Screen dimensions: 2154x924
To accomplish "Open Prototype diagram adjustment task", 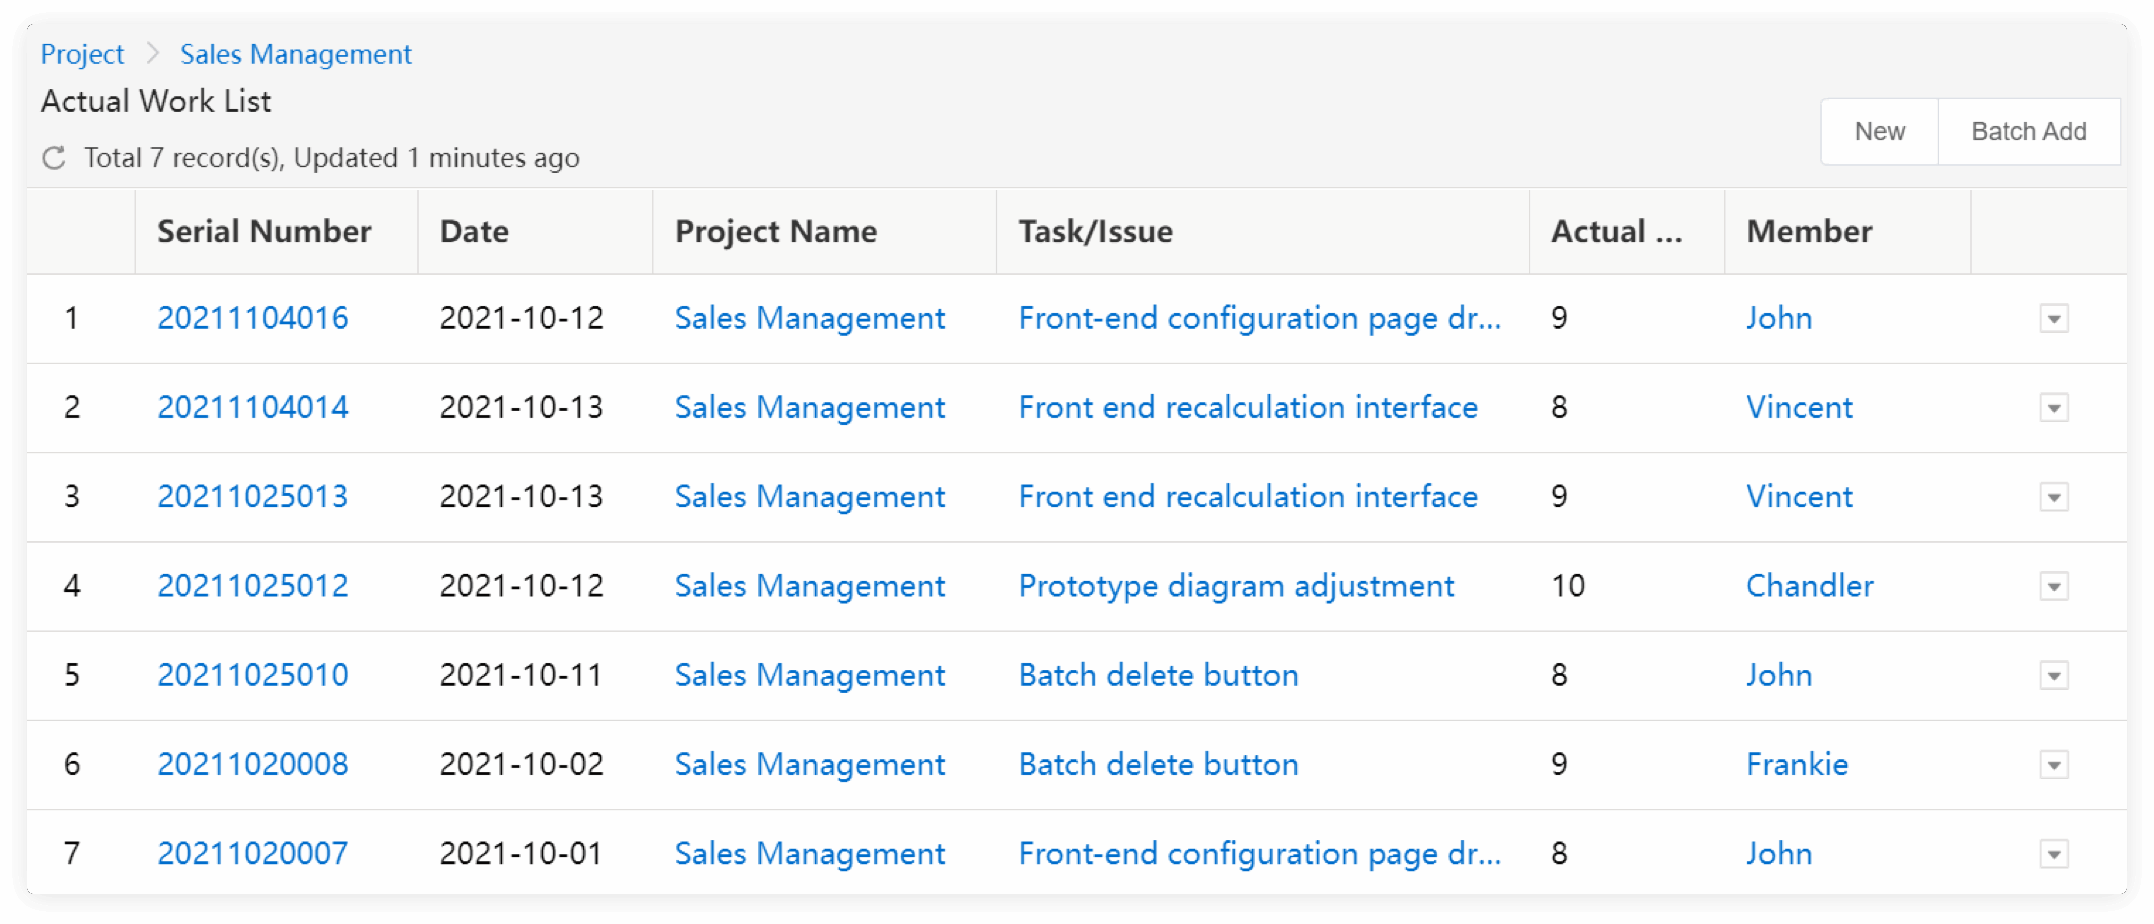I will point(1236,586).
